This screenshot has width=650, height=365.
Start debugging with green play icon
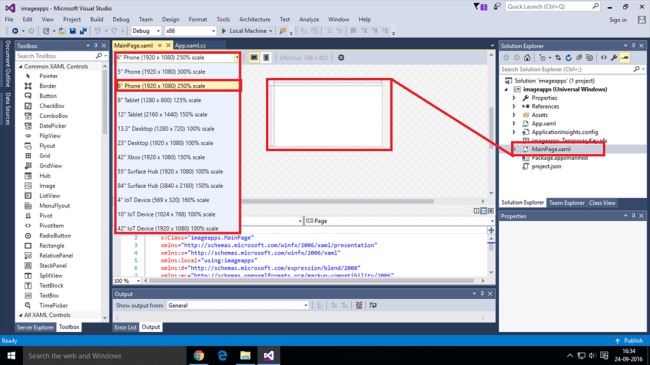(x=224, y=31)
